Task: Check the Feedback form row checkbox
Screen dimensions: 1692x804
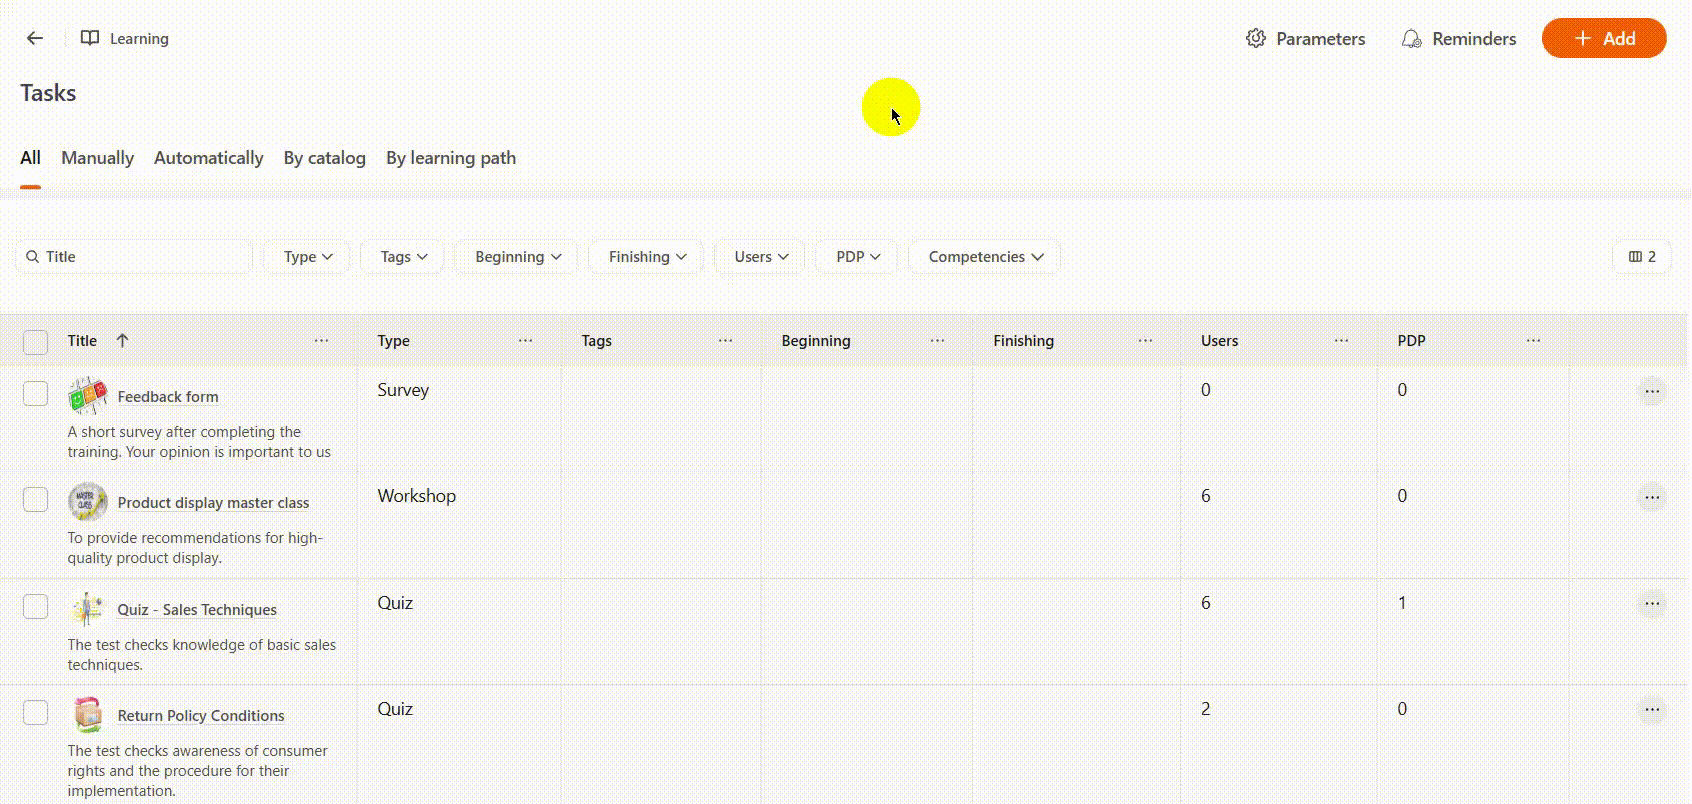Action: [35, 394]
